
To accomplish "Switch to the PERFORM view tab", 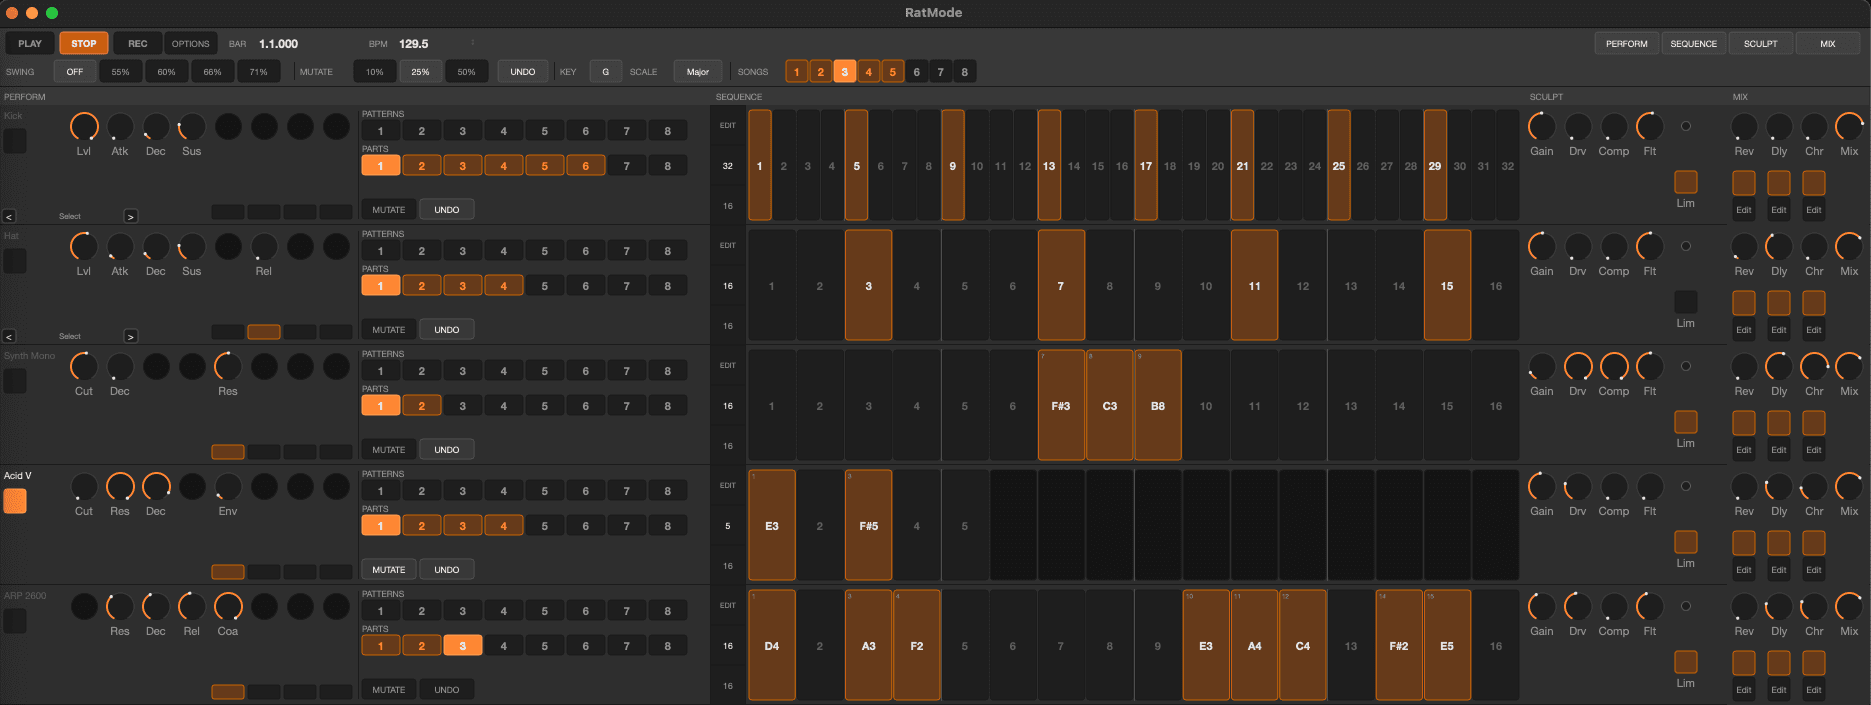I will pos(1627,43).
